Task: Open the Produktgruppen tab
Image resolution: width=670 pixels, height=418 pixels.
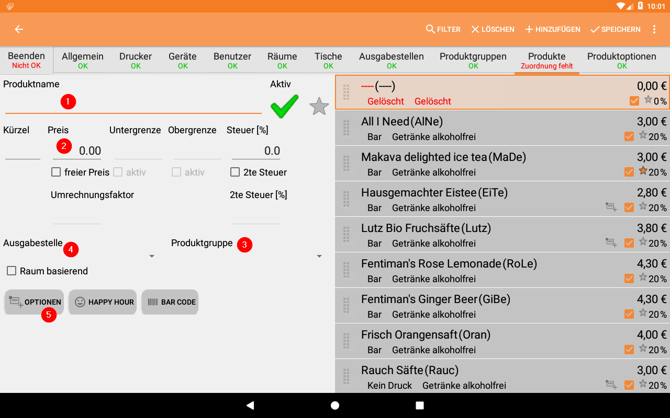Action: coord(472,61)
